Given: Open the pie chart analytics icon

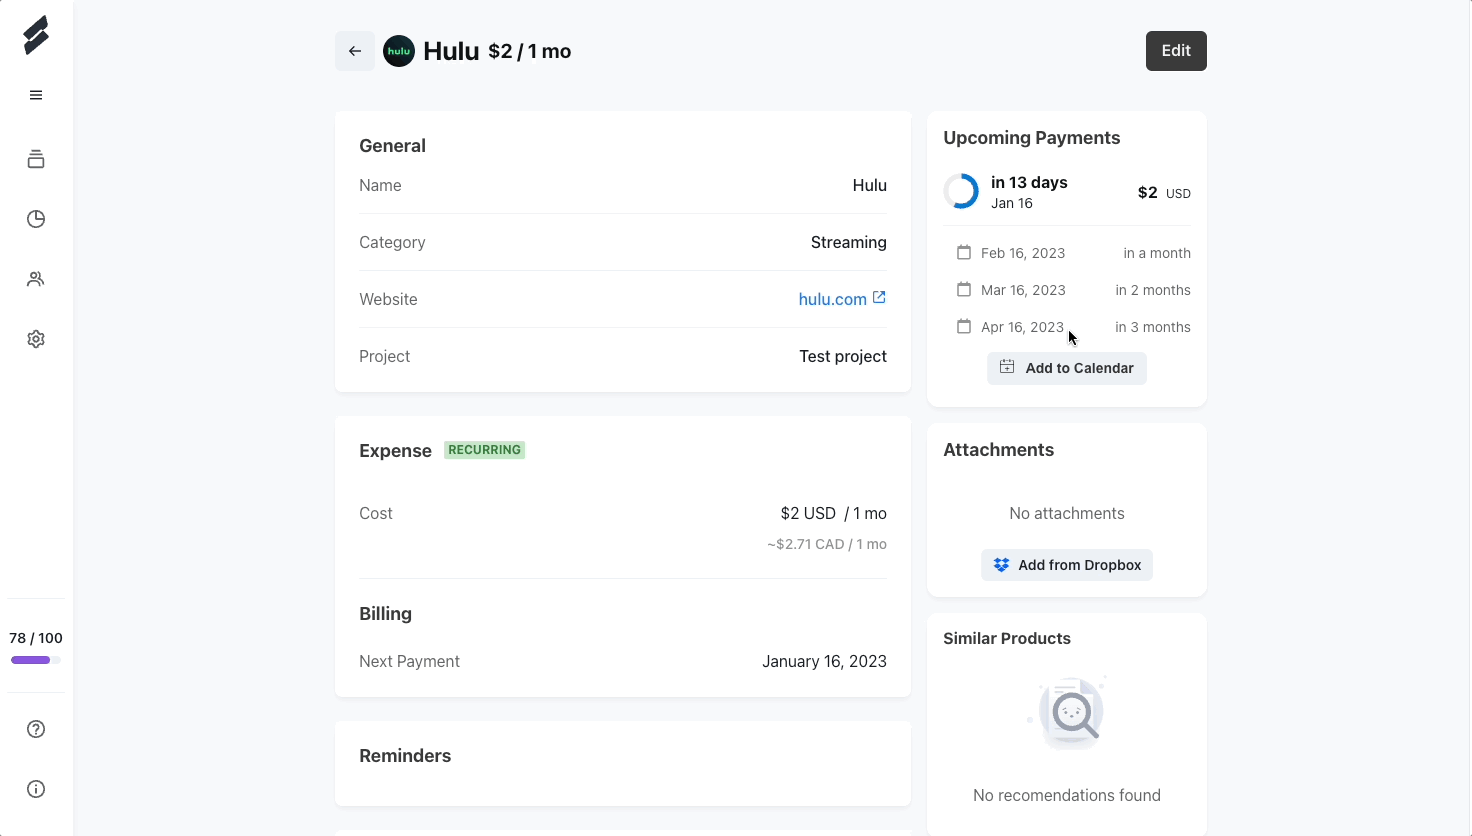Looking at the screenshot, I should click(36, 219).
